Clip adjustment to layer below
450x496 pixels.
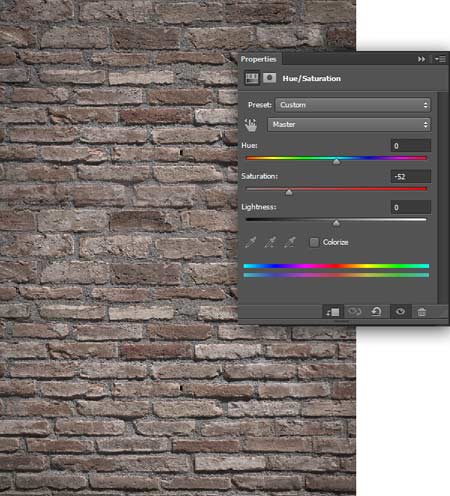tap(333, 312)
